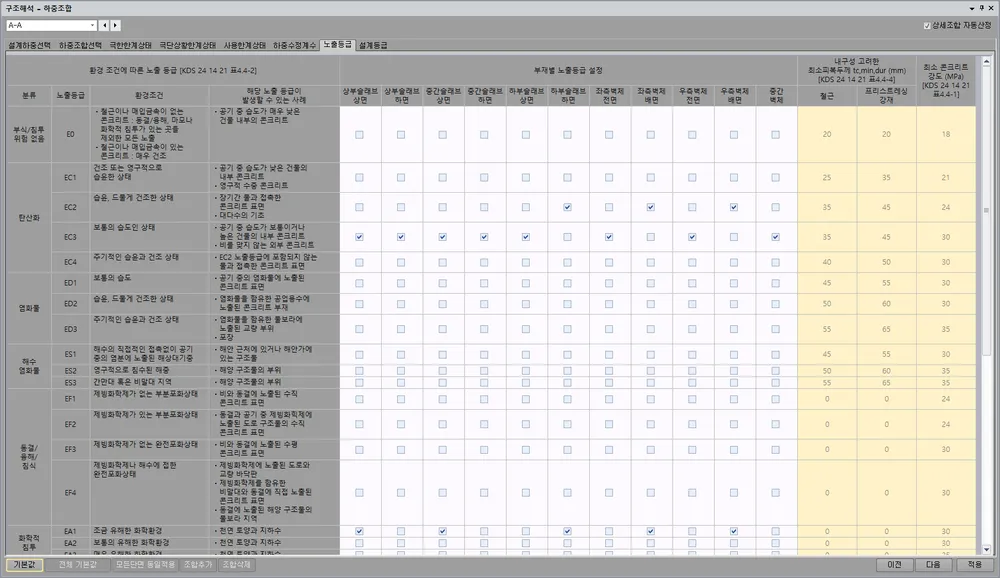1000x578 pixels.
Task: Check ES1 for 상부슬래브 상면
Action: (360, 354)
